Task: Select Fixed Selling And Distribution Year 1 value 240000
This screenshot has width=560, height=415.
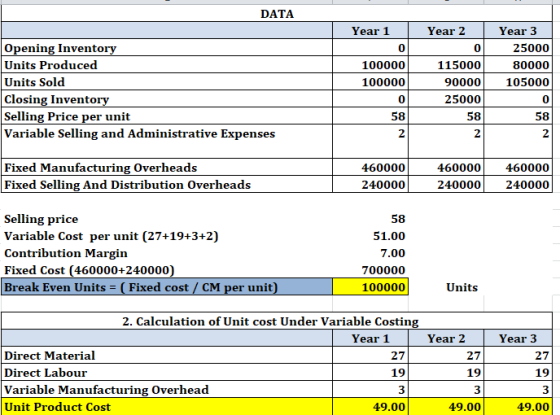Action: (370, 184)
